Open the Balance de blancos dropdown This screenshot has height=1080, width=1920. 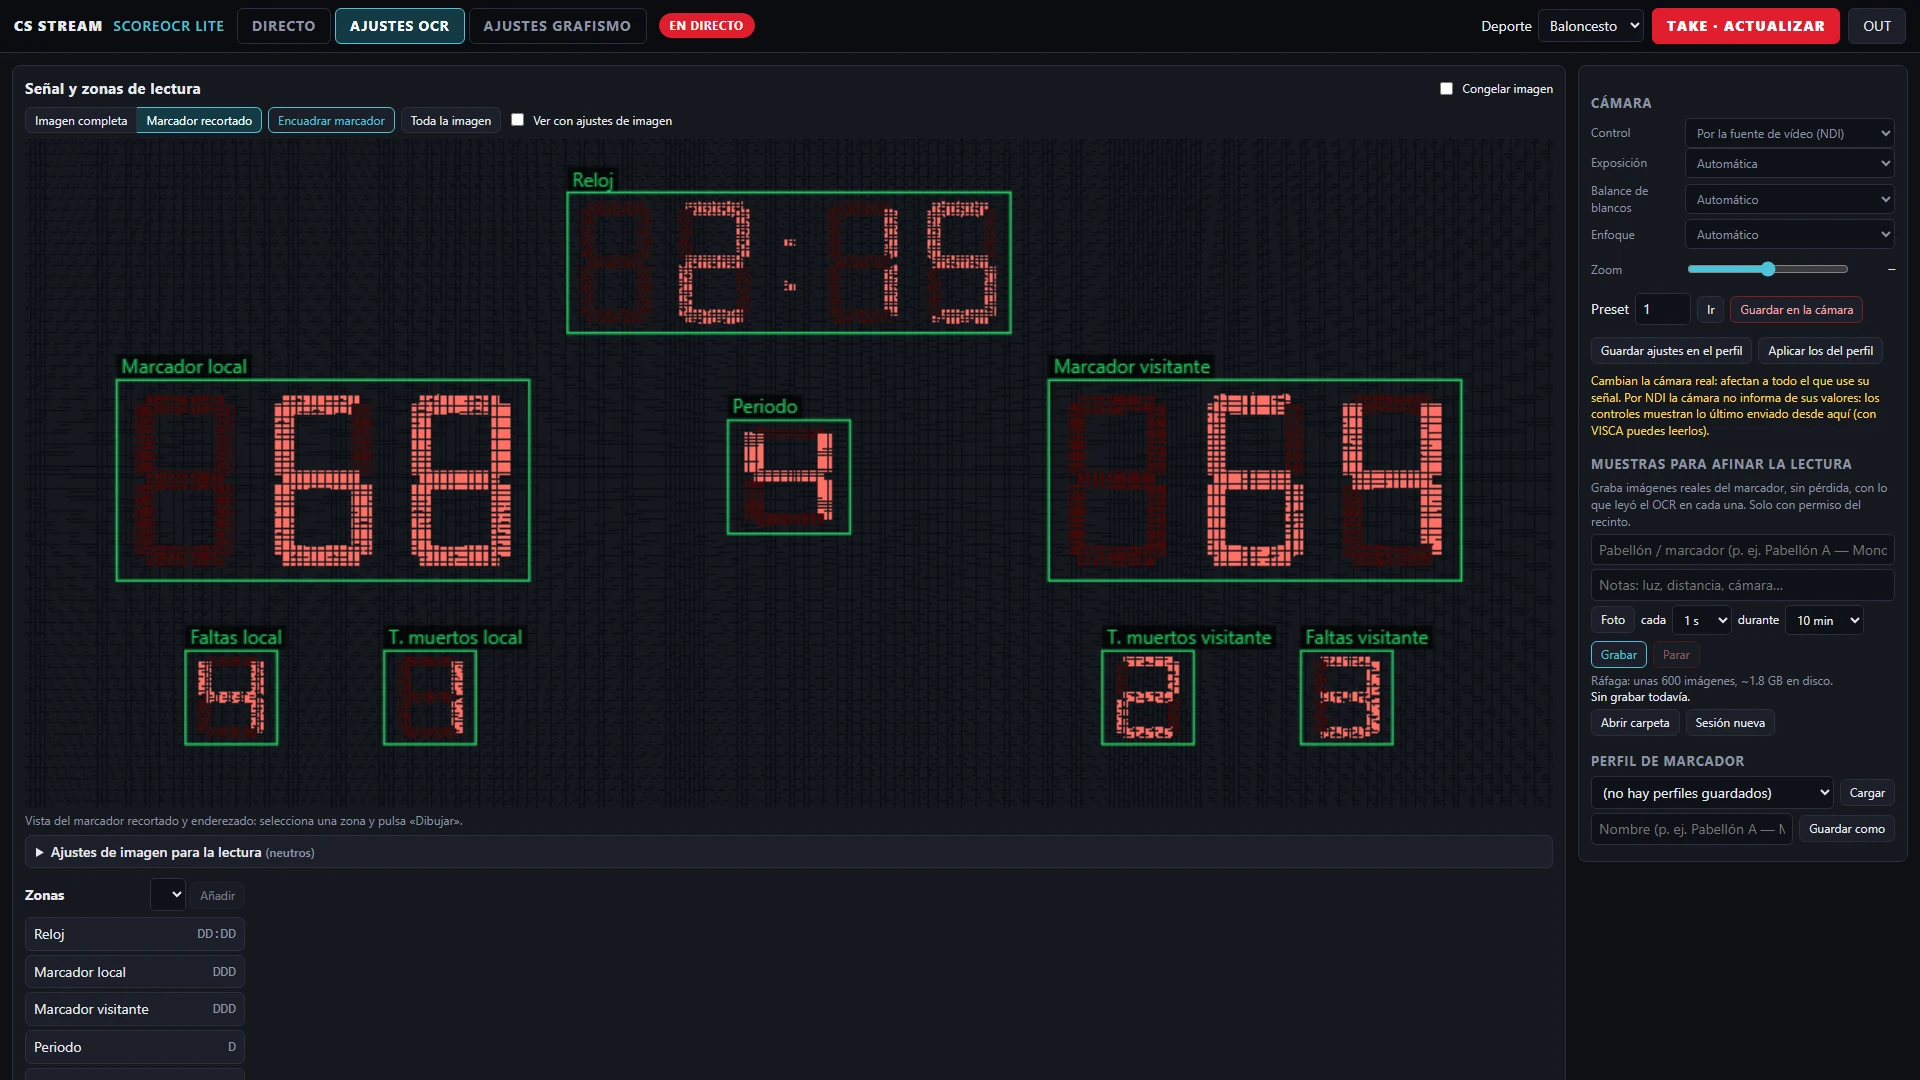coord(1789,199)
